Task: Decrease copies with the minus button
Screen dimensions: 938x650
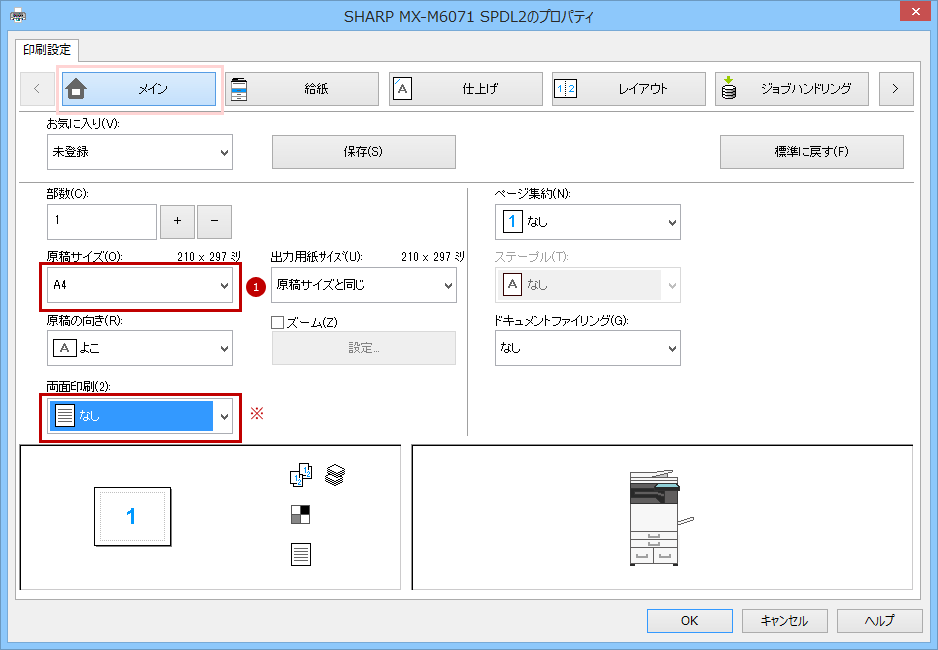Action: tap(215, 221)
